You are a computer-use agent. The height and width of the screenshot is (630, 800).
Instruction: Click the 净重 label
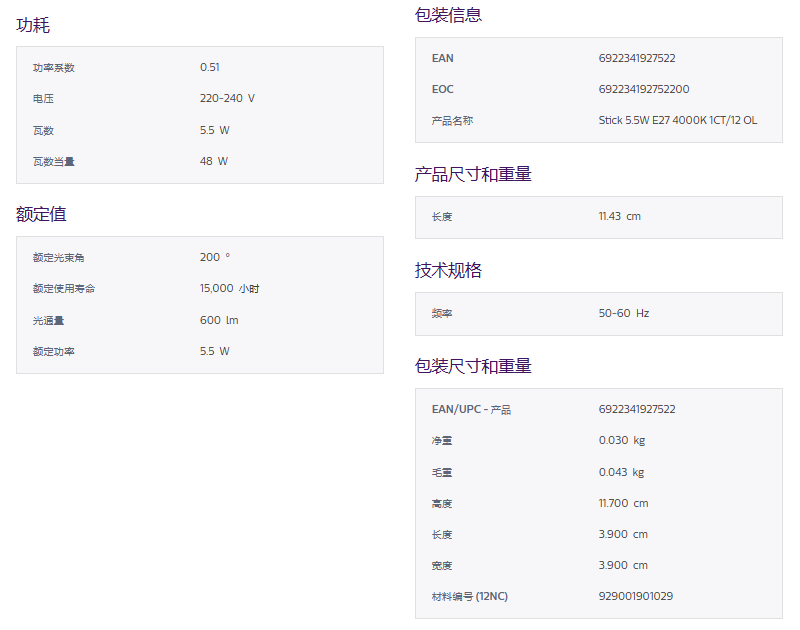click(x=442, y=440)
